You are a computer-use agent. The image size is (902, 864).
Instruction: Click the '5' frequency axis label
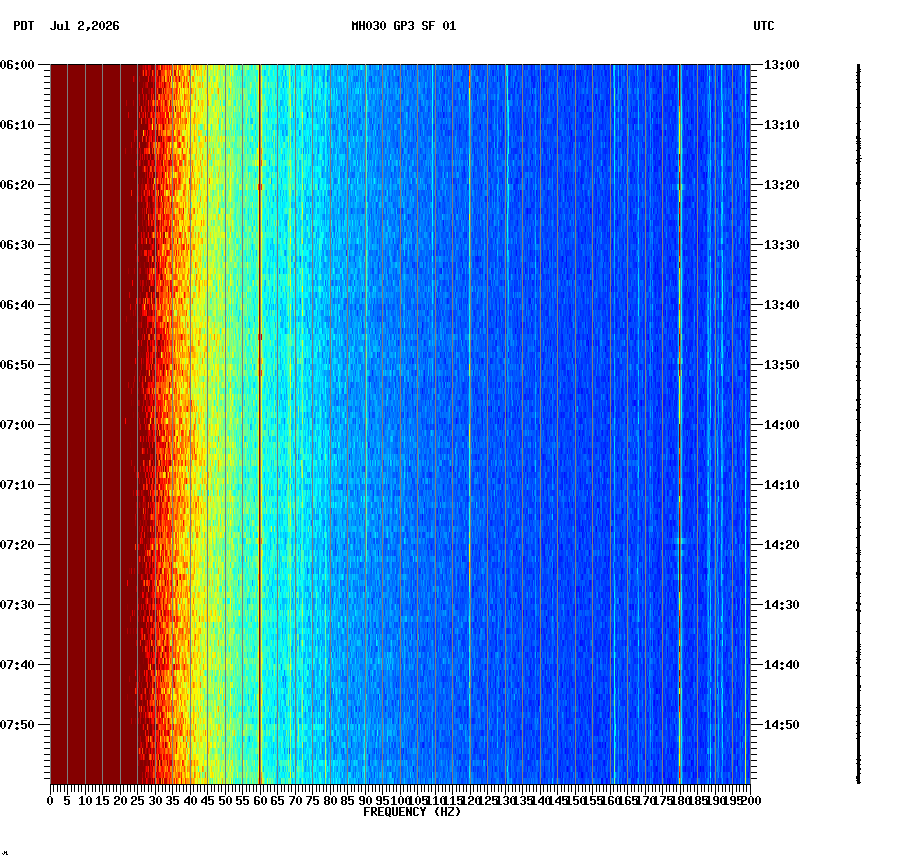[x=67, y=801]
